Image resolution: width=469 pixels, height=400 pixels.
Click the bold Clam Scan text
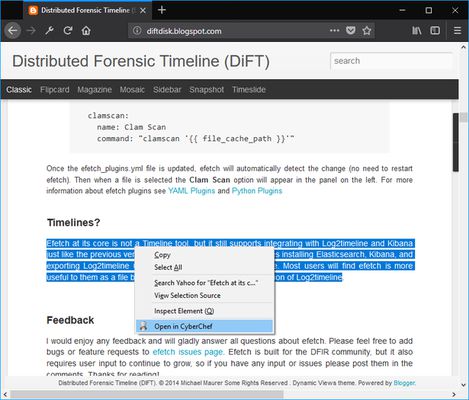210,180
